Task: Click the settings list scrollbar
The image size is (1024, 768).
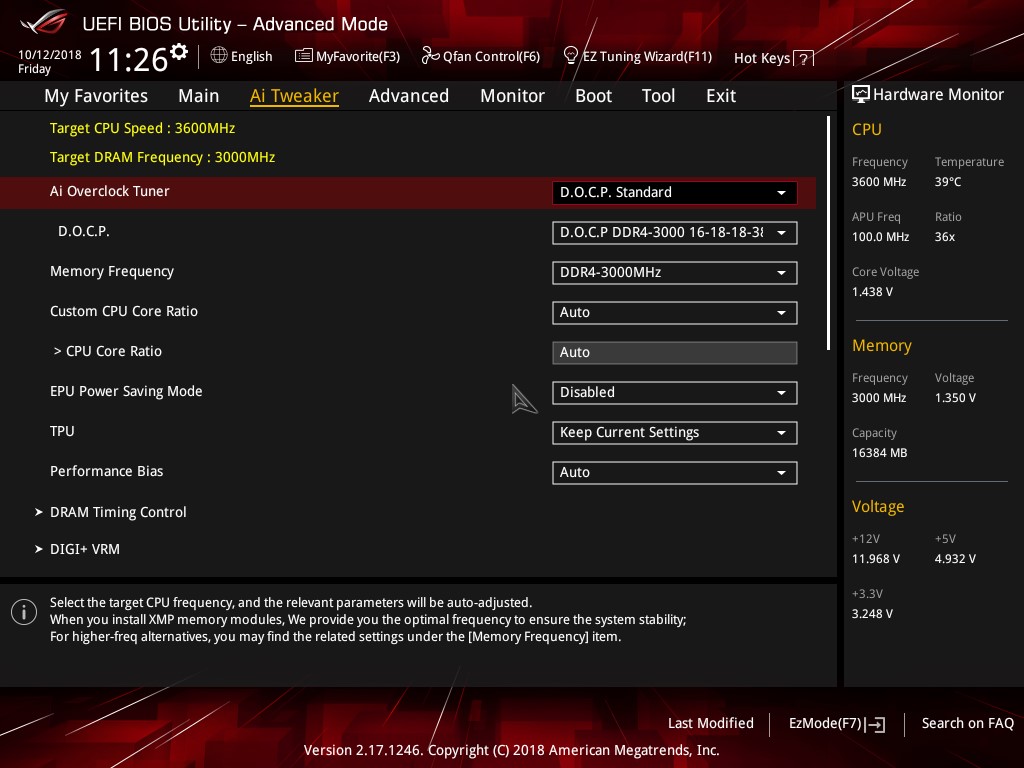Action: [828, 233]
